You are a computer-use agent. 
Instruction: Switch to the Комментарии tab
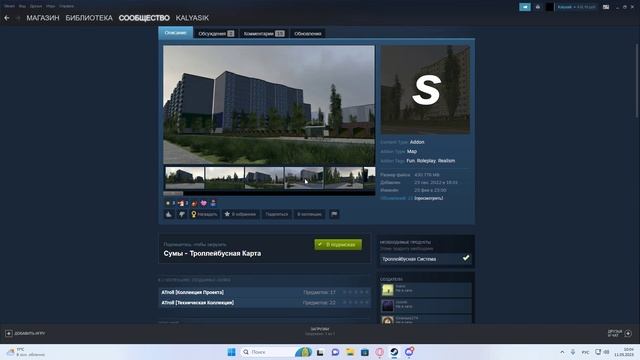[x=264, y=33]
